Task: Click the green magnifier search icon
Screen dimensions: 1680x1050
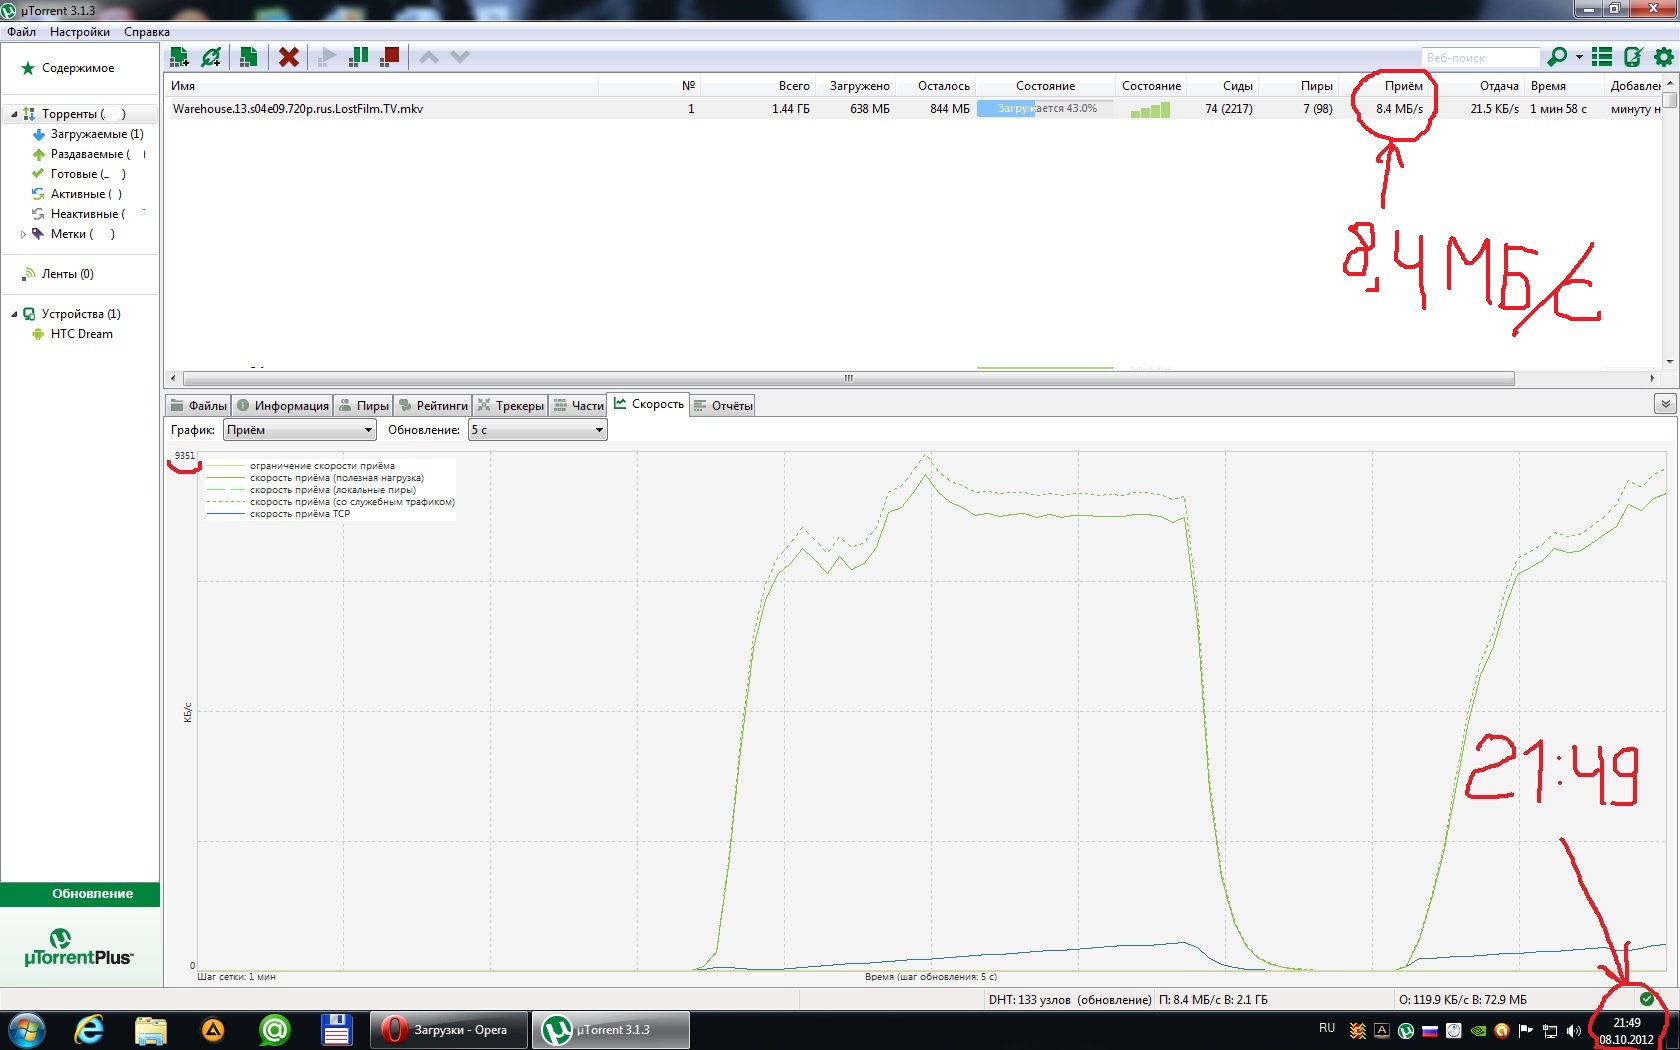Action: click(1557, 57)
